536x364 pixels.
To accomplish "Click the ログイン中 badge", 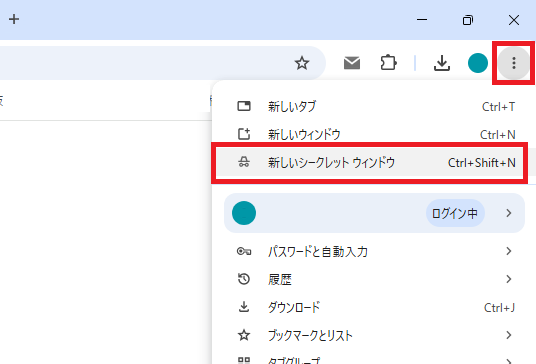I will click(x=455, y=213).
